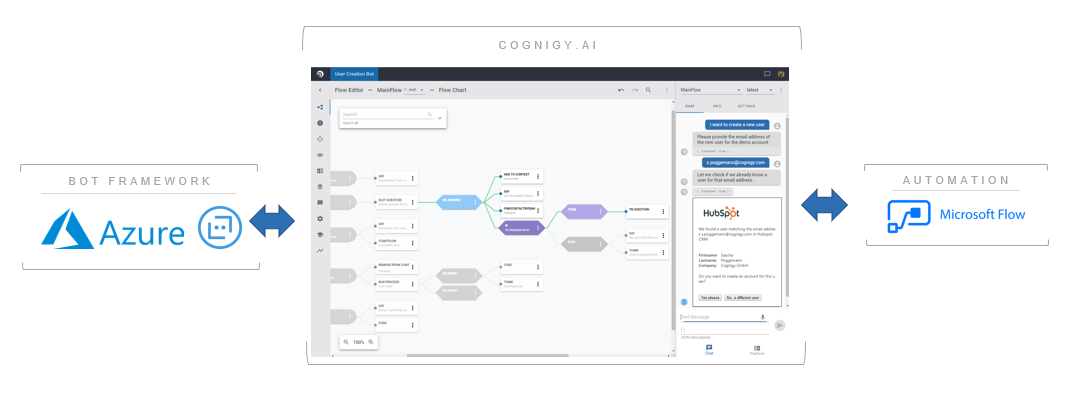The width and height of the screenshot is (1074, 401).
Task: Open the STARTFLOW node's menu
Action: pyautogui.click(x=412, y=243)
